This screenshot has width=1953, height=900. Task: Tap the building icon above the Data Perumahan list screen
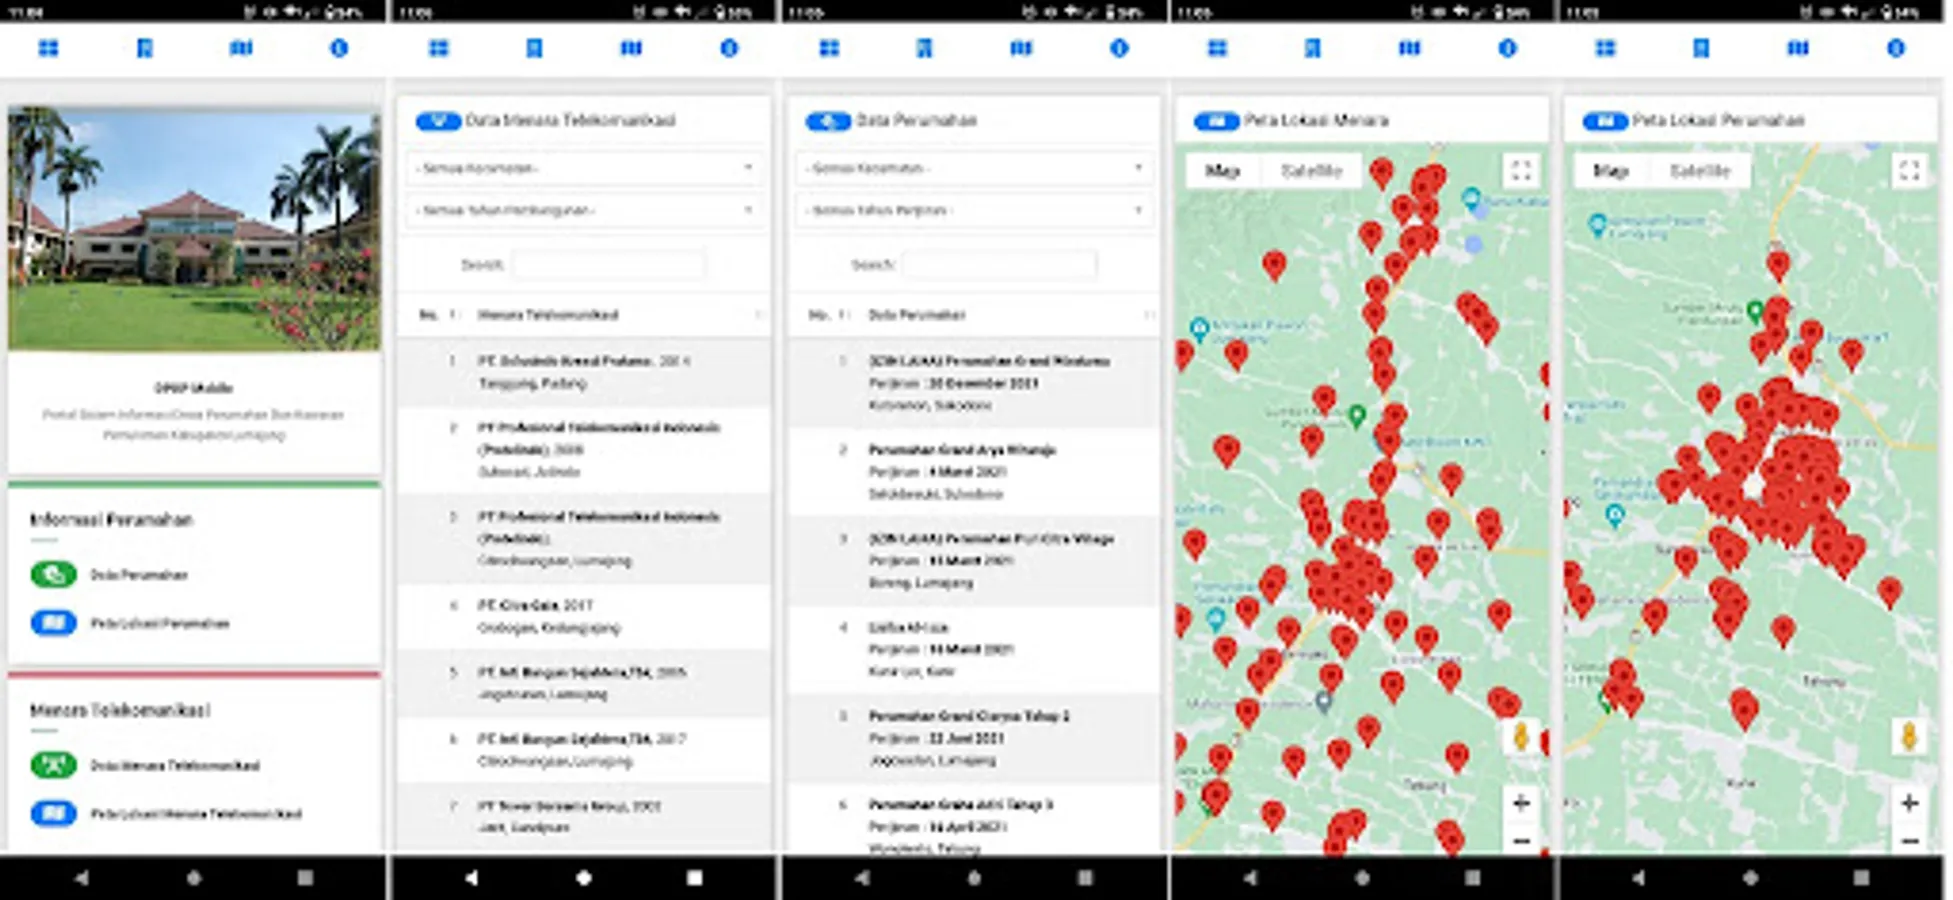coord(924,48)
